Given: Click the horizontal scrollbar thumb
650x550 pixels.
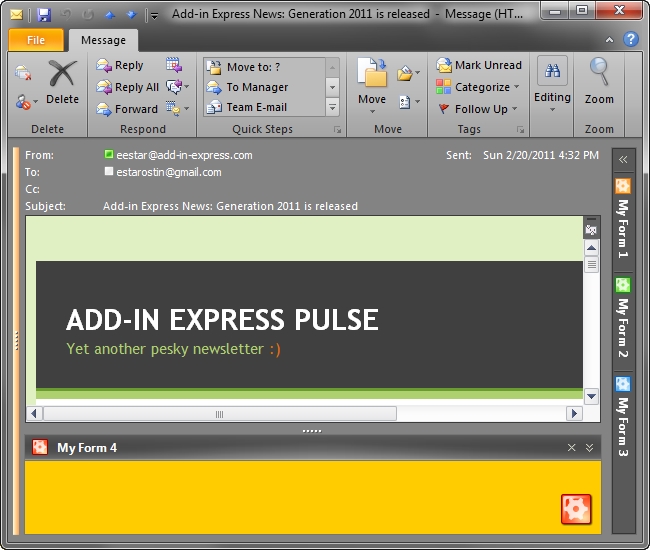Looking at the screenshot, I should (x=220, y=414).
